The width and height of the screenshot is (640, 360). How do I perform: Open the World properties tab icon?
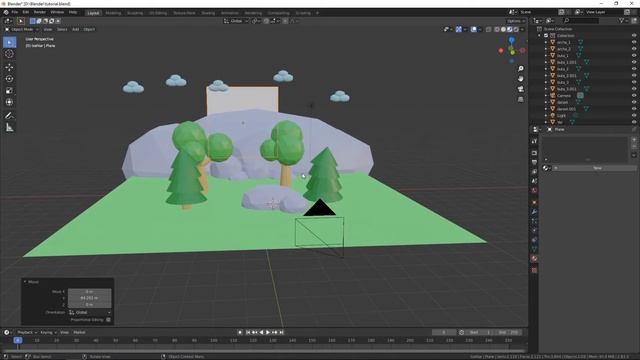coord(534,191)
